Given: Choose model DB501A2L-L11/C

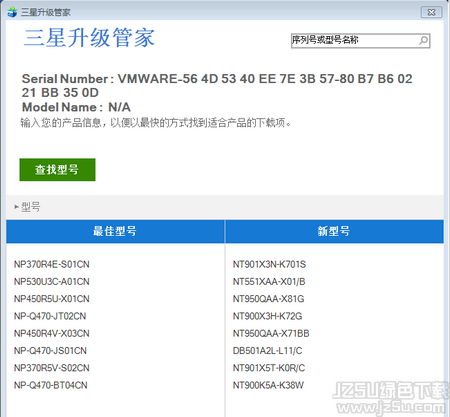Looking at the screenshot, I should (267, 351).
